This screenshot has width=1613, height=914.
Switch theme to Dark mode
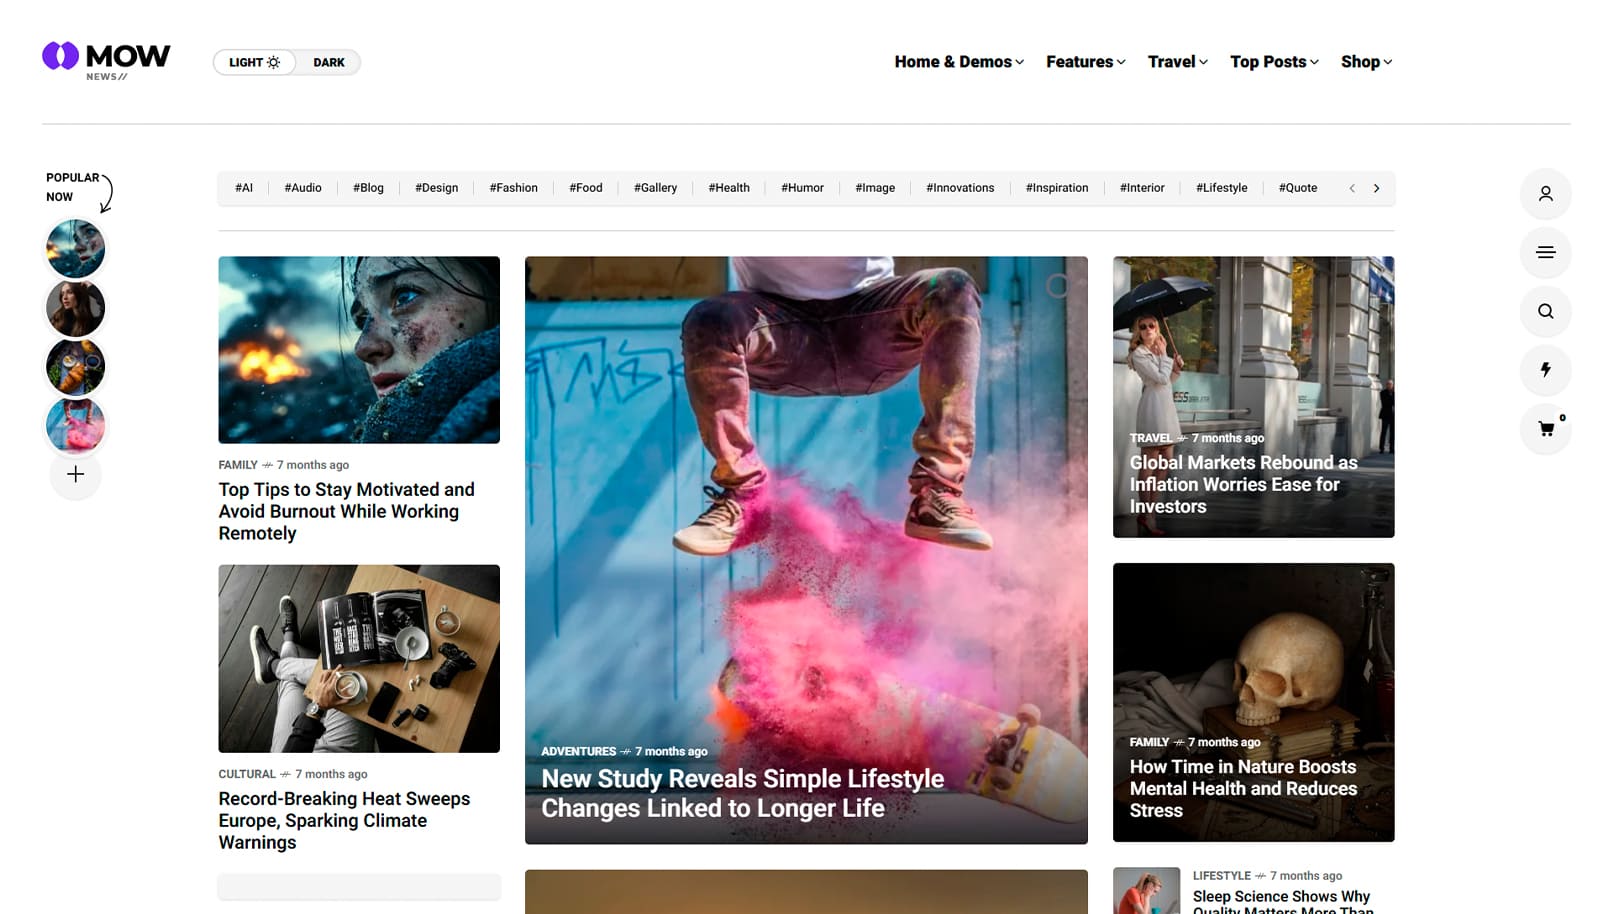(328, 62)
